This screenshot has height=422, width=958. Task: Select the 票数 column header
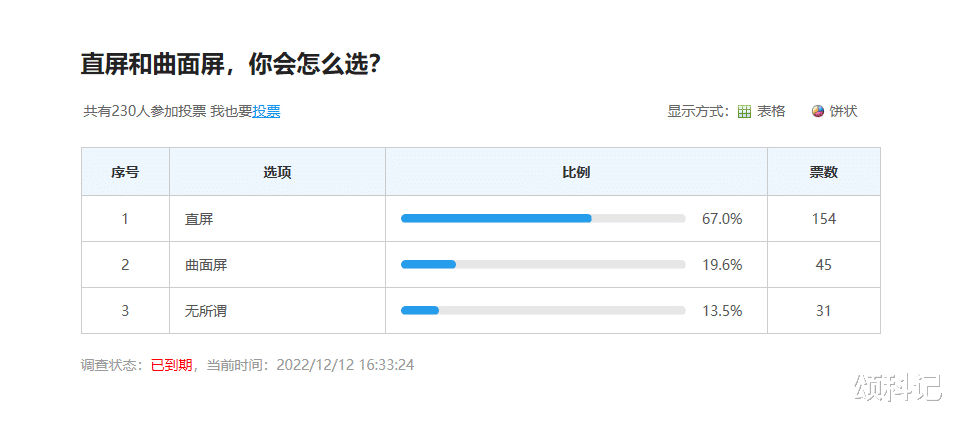pos(823,172)
